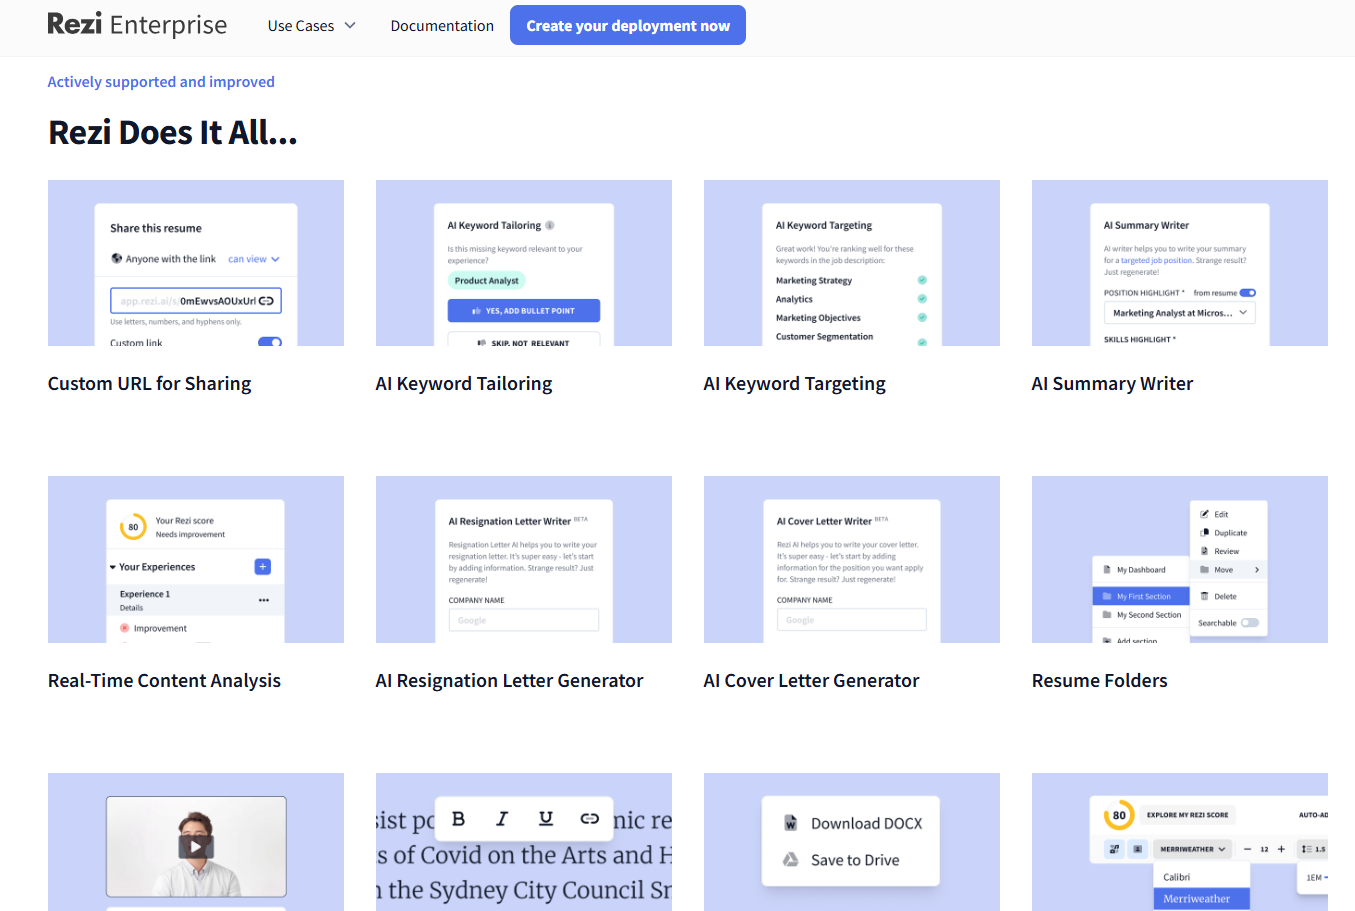Open AI Resignation Letter Generator title

509,681
